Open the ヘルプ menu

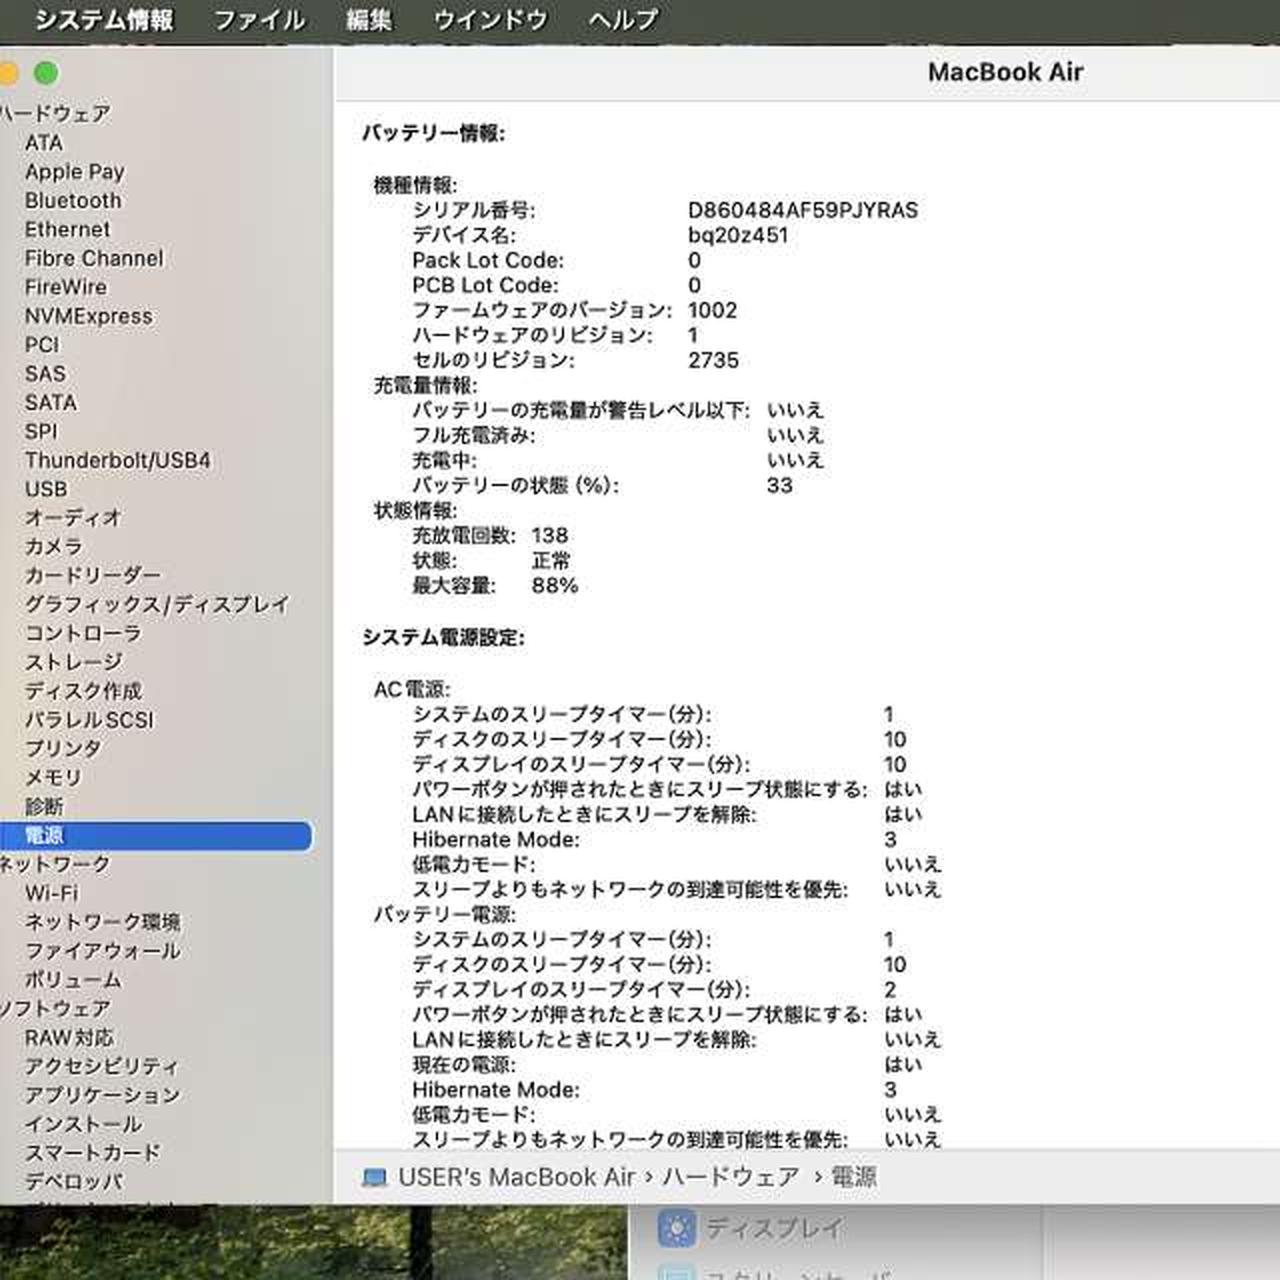tap(623, 20)
